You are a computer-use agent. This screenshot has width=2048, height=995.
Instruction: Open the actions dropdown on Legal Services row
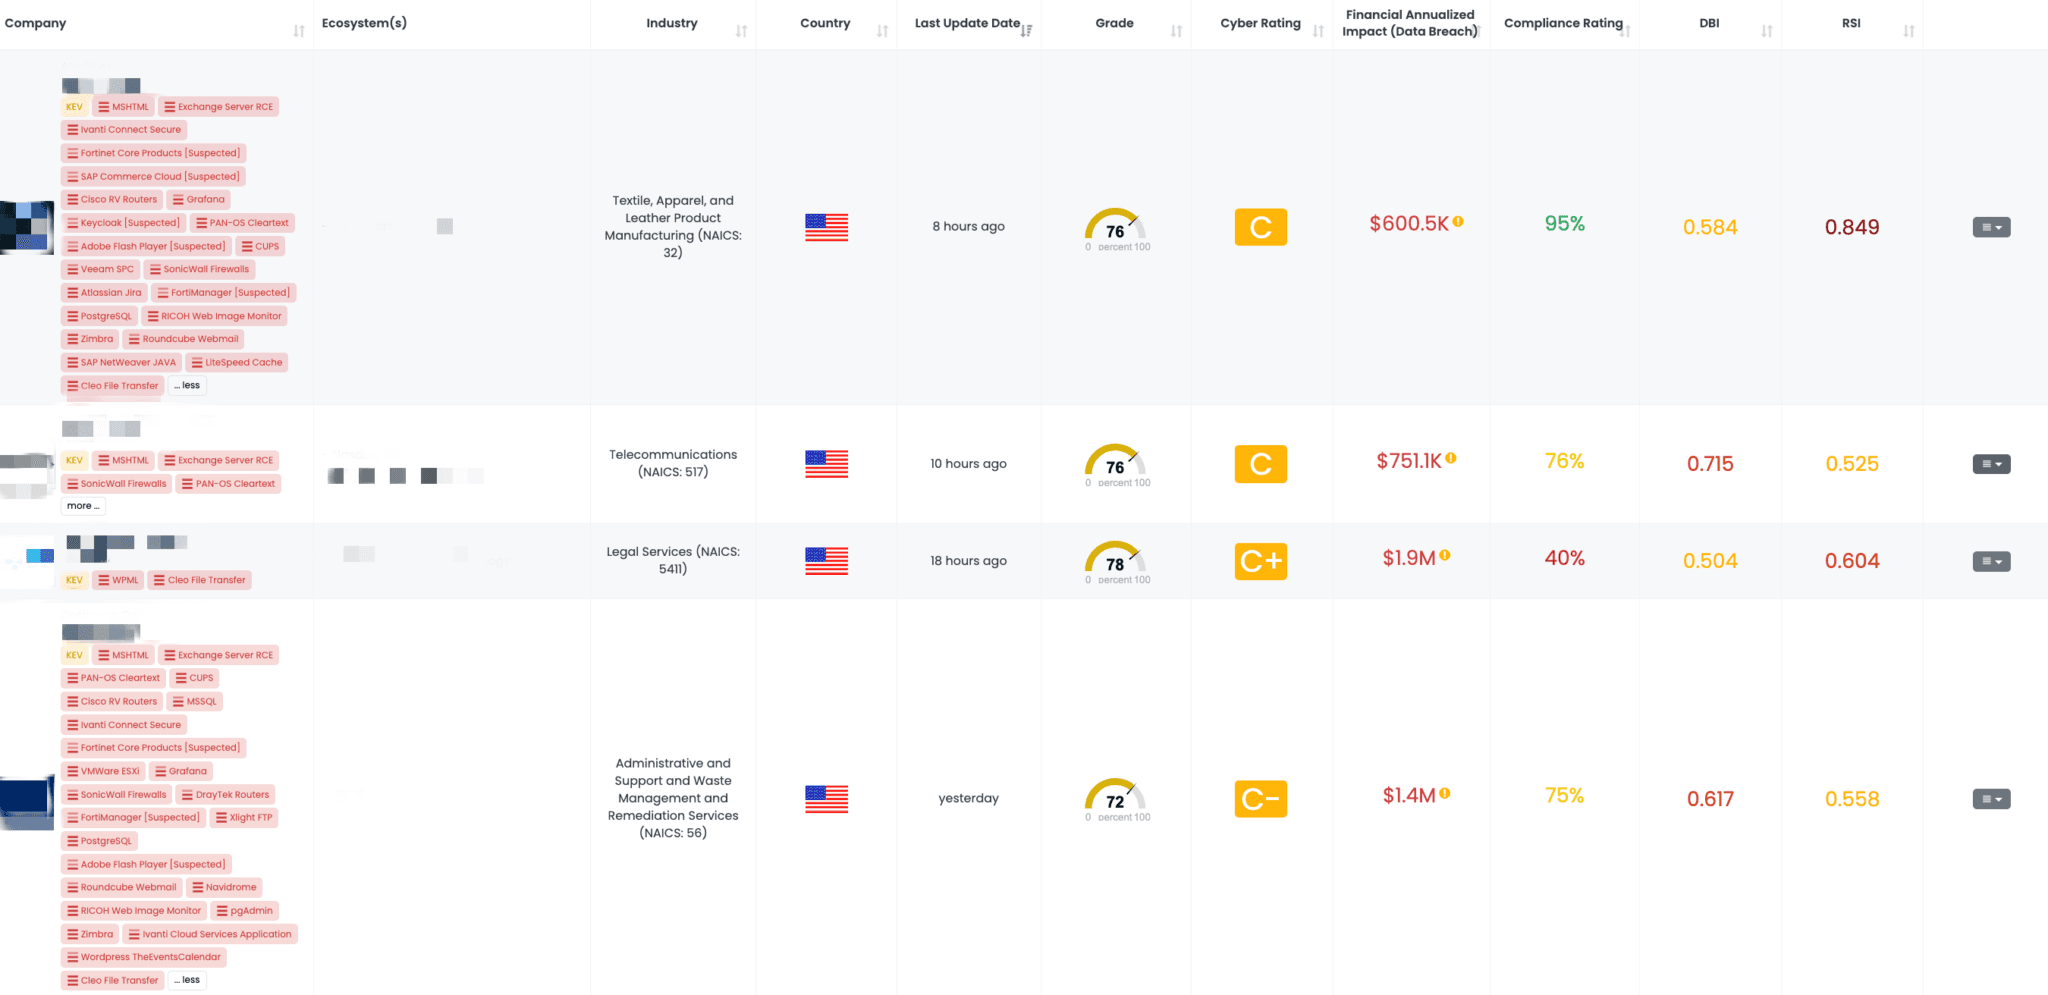(1991, 561)
